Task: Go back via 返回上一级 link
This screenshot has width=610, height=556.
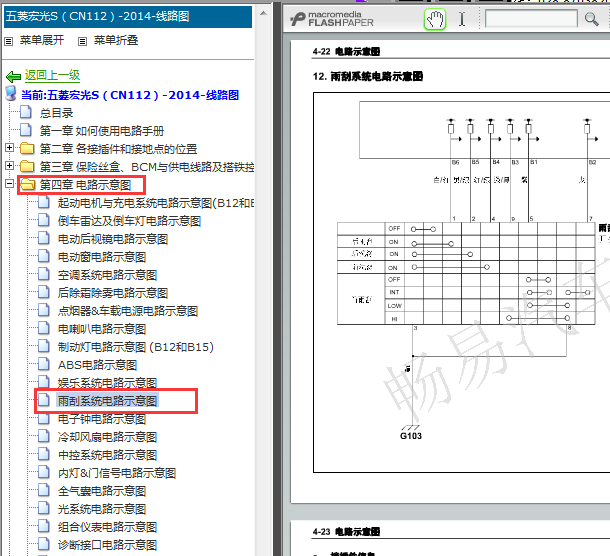Action: tap(52, 75)
